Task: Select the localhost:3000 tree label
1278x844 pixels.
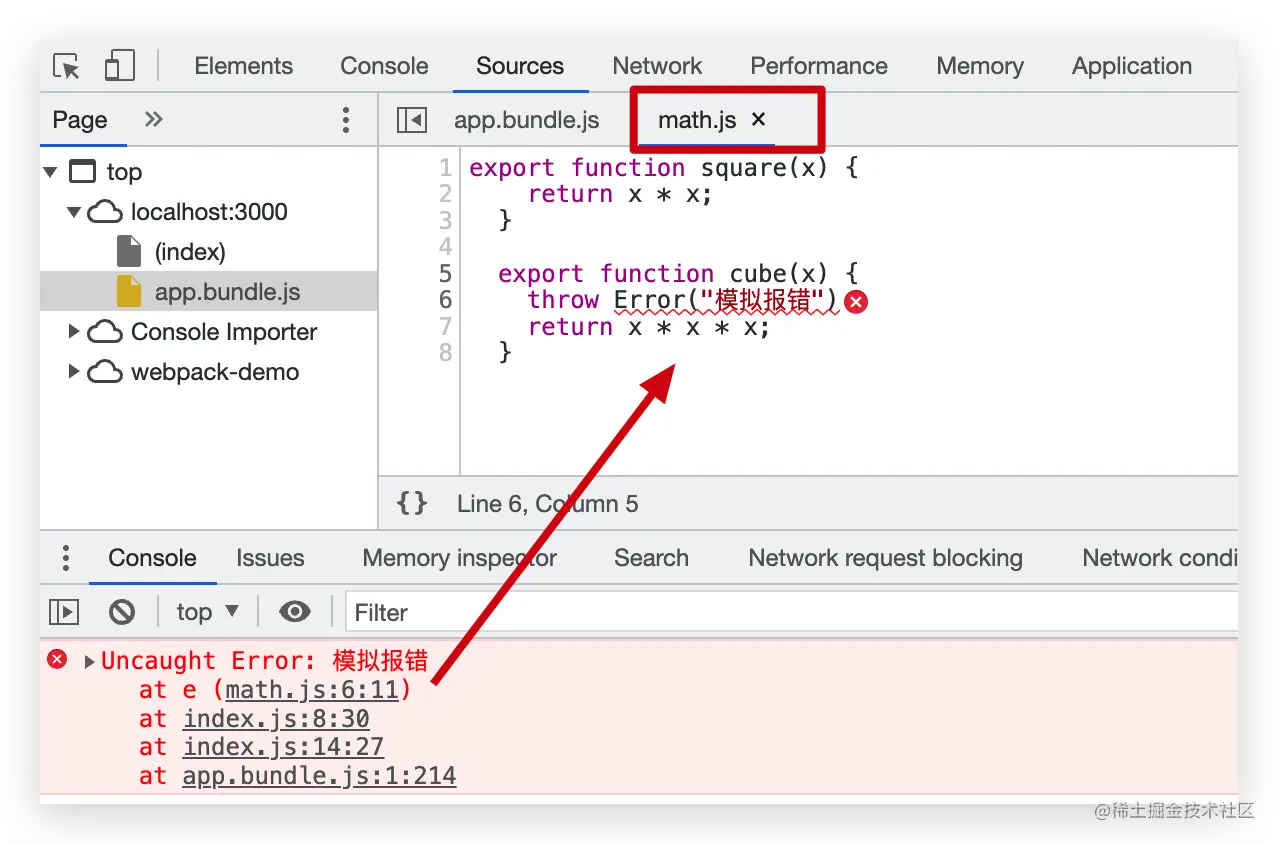Action: (209, 212)
